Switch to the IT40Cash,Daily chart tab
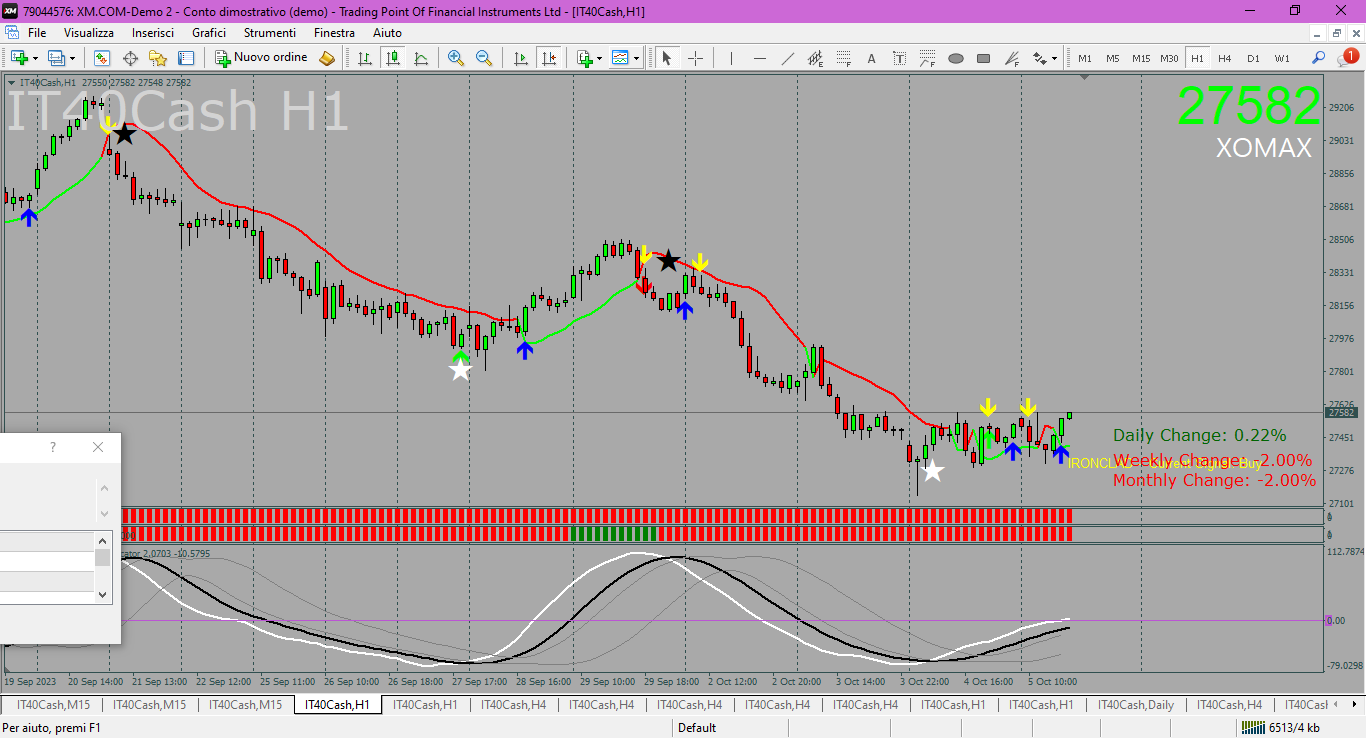The image size is (1366, 738). click(x=1136, y=705)
